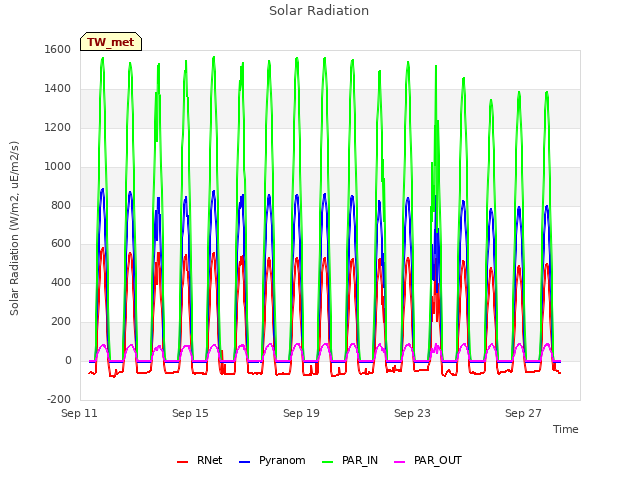Viewport: 640px width, 480px height.
Task: Click the Sep 19 x-axis label
Action: (x=301, y=413)
